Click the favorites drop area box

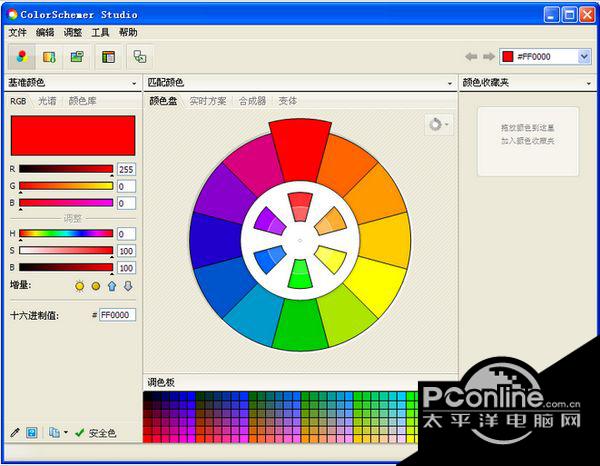coord(528,142)
